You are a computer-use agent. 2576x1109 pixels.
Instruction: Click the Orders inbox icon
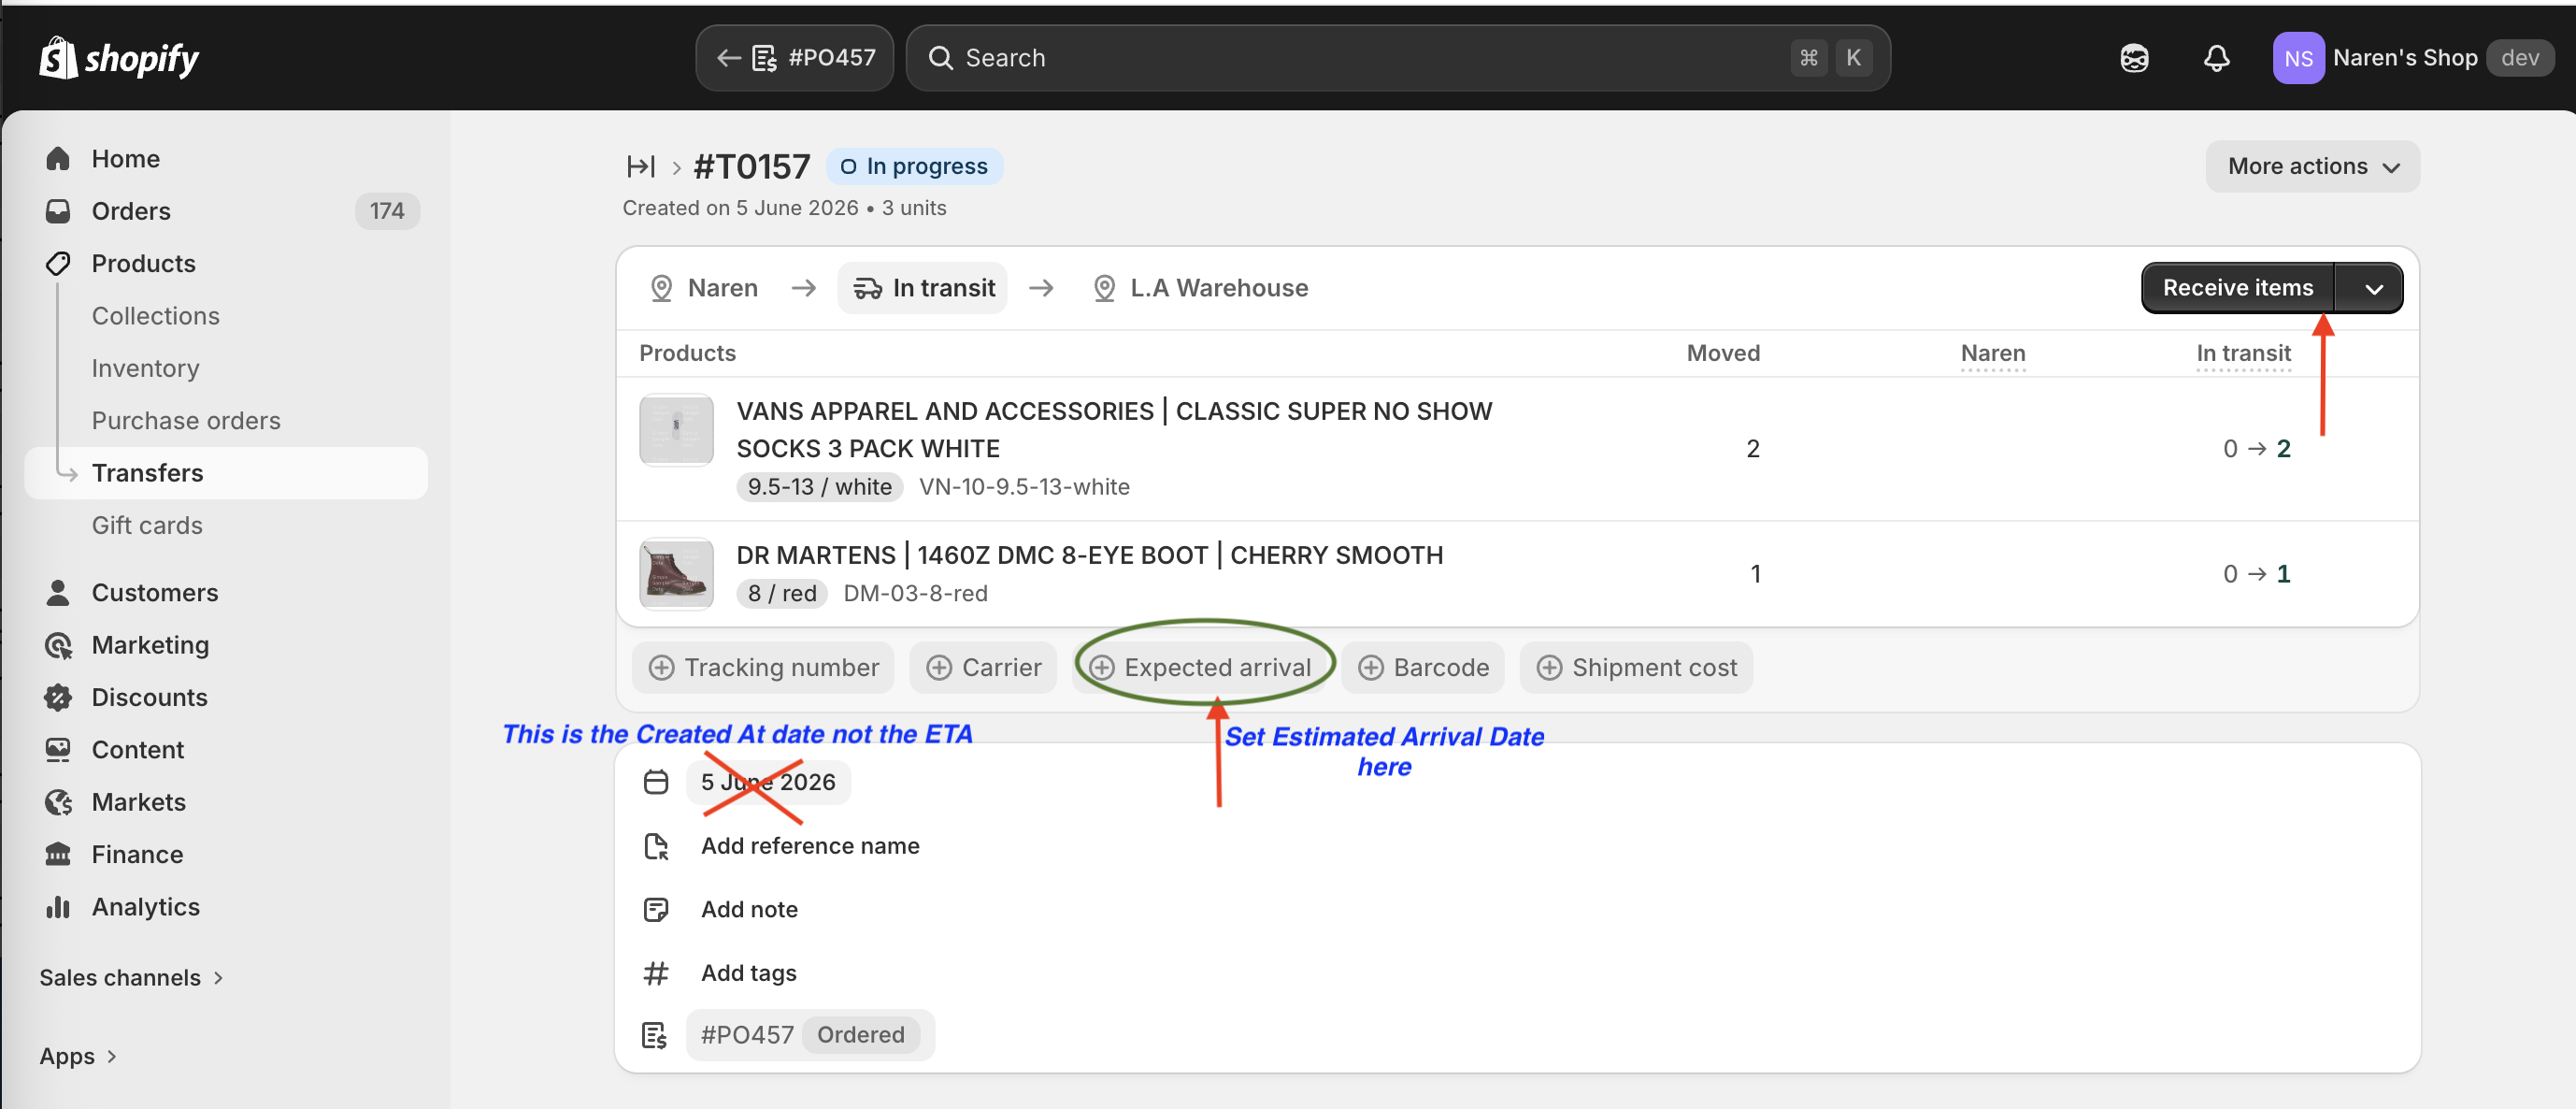[x=58, y=211]
